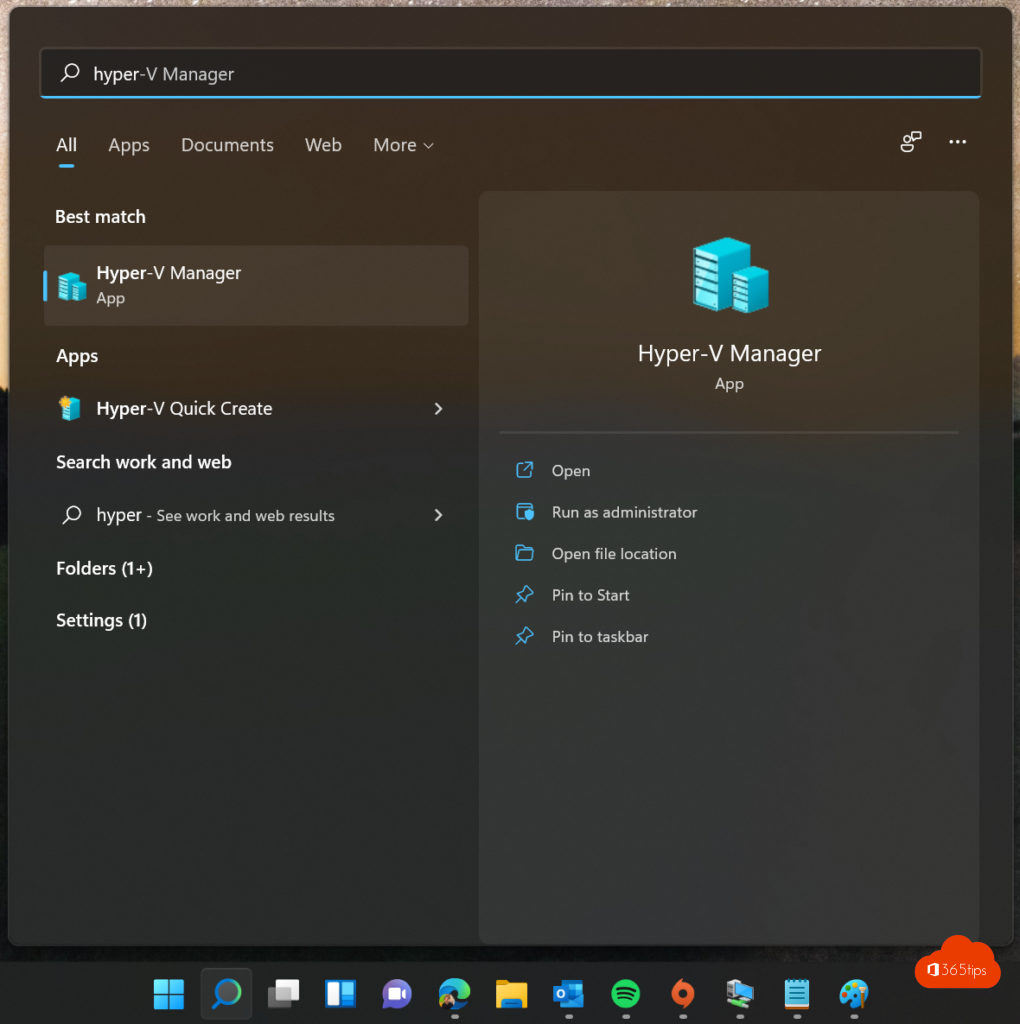Viewport: 1020px width, 1024px height.
Task: Open Task View in taskbar
Action: click(283, 993)
